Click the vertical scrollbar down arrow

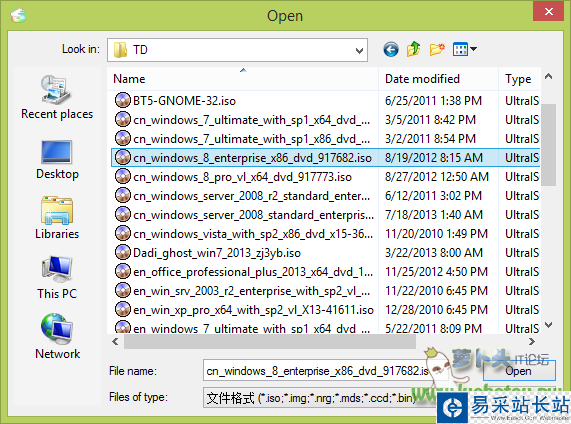548,324
